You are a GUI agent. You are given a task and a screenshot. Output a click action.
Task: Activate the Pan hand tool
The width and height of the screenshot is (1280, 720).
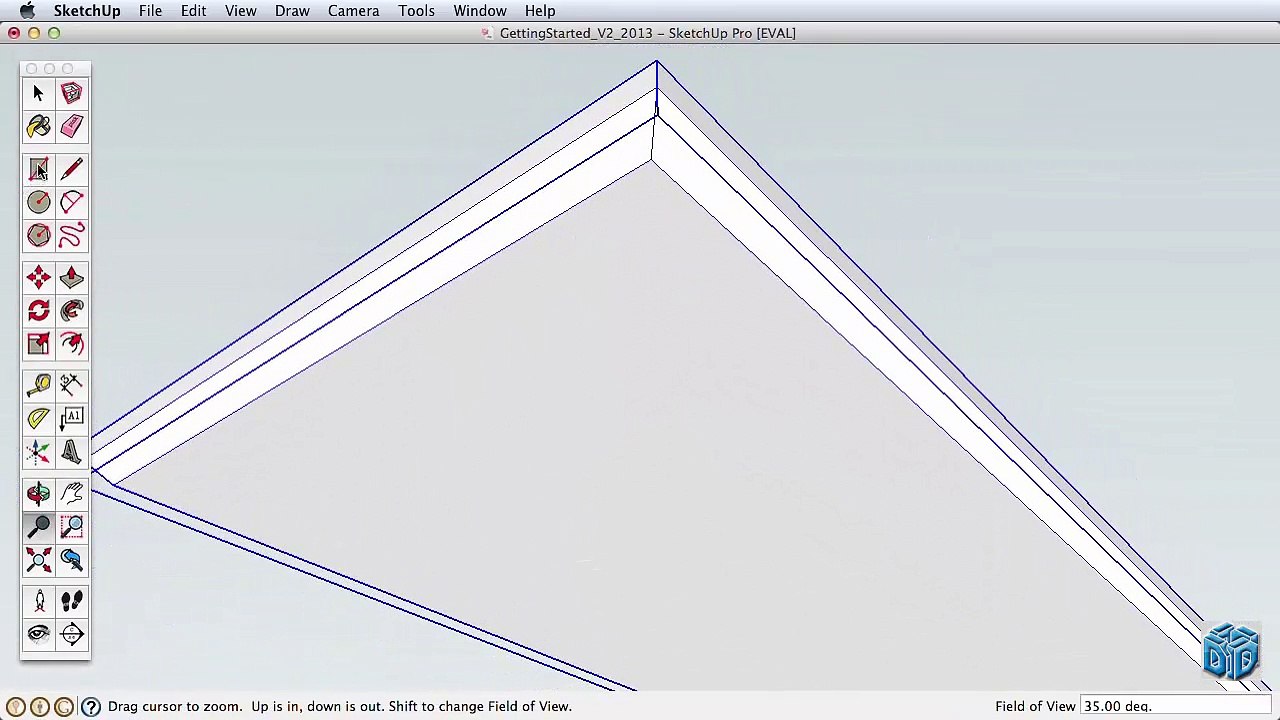71,493
